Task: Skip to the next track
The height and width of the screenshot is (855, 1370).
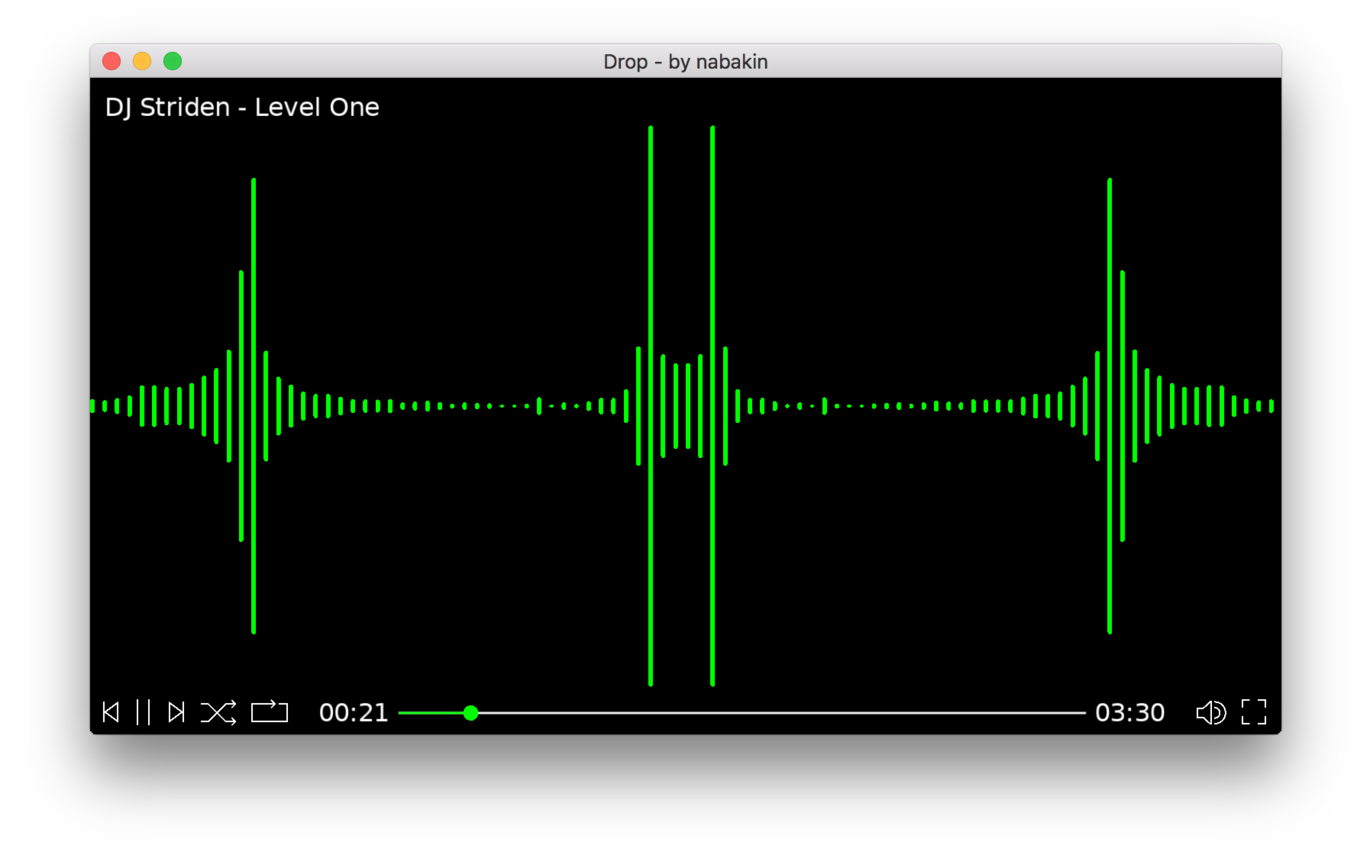Action: (176, 712)
